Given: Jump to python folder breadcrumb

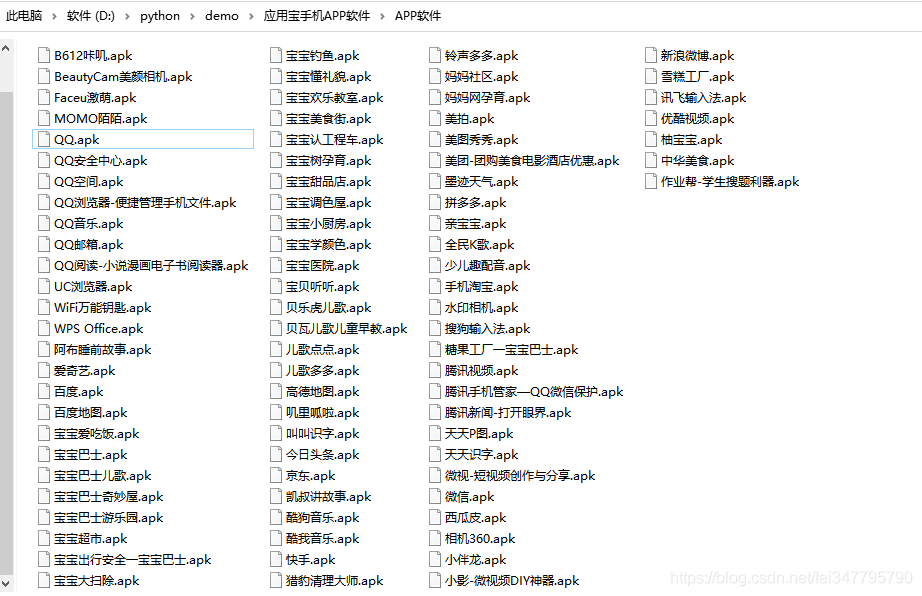Looking at the screenshot, I should click(160, 16).
